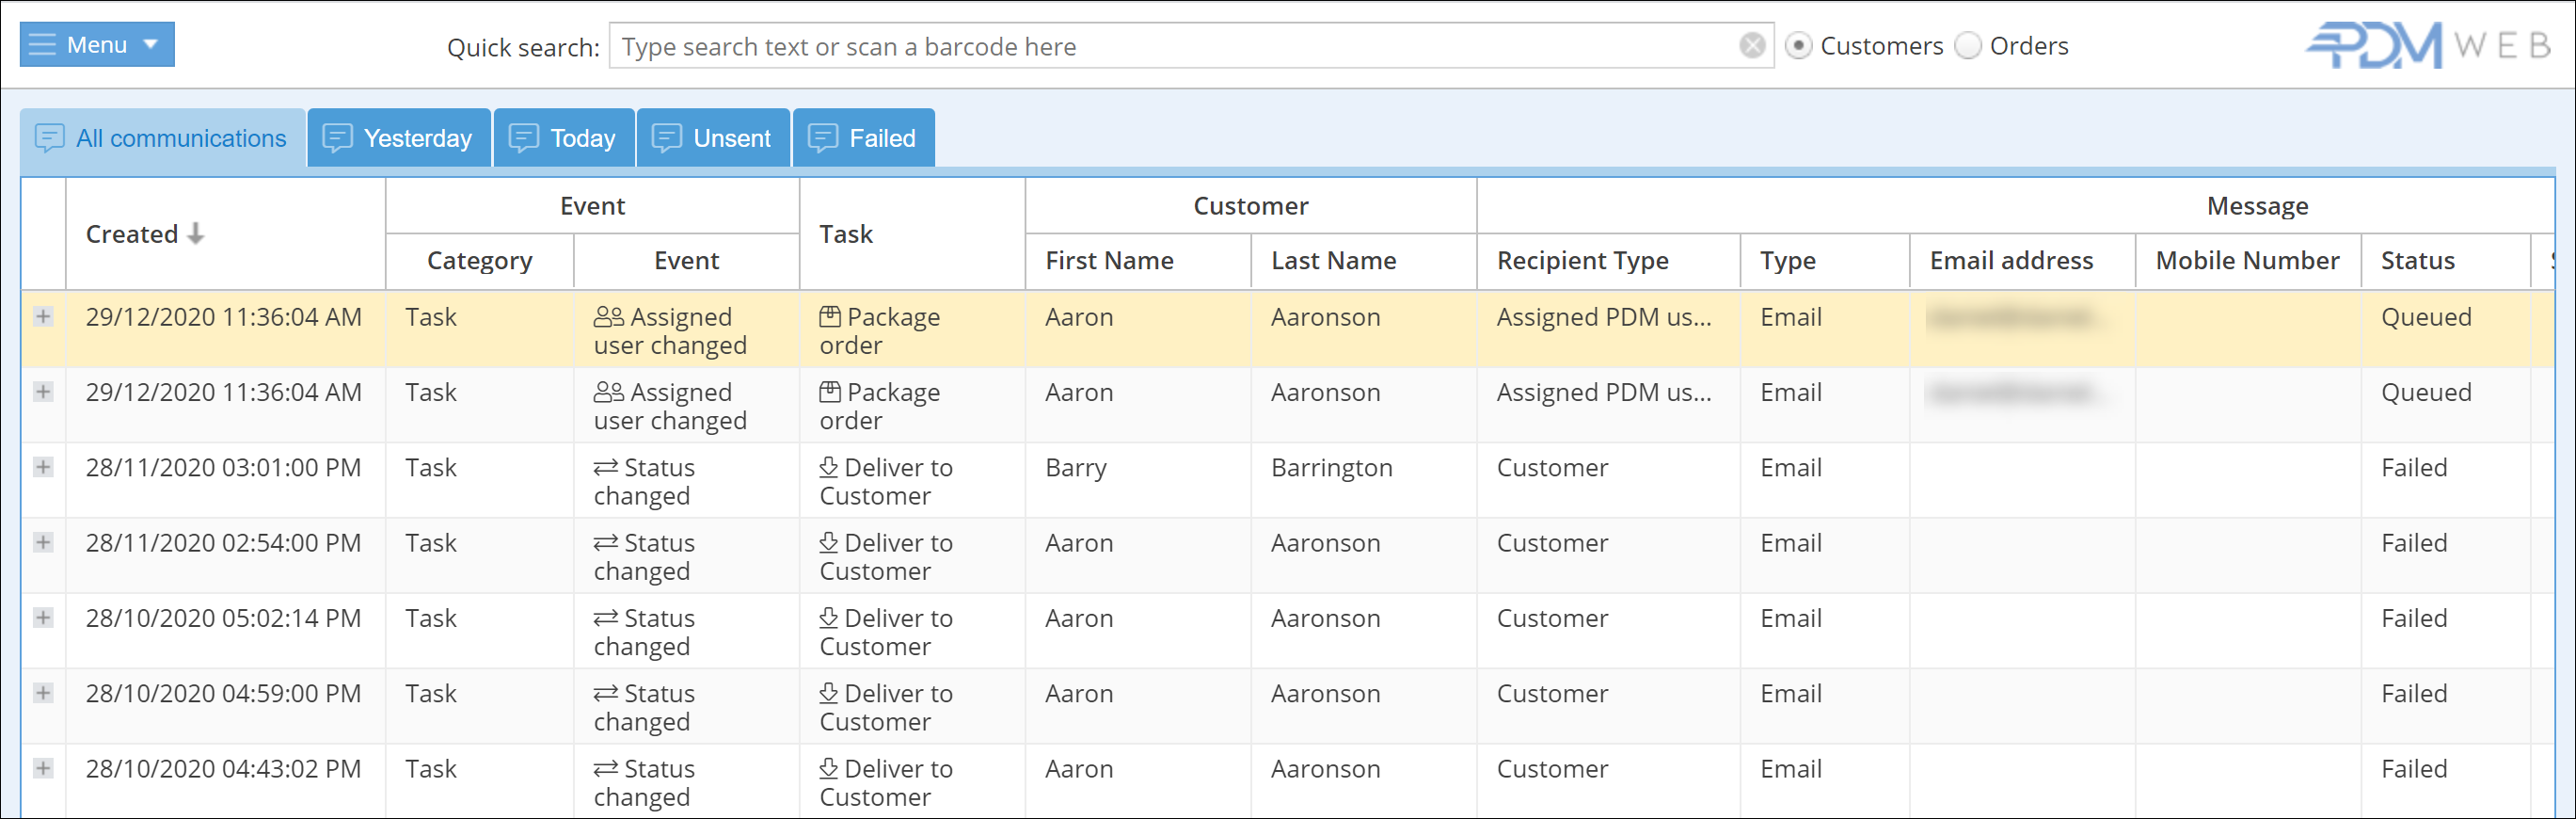Open the Menu dropdown arrow

[x=151, y=45]
